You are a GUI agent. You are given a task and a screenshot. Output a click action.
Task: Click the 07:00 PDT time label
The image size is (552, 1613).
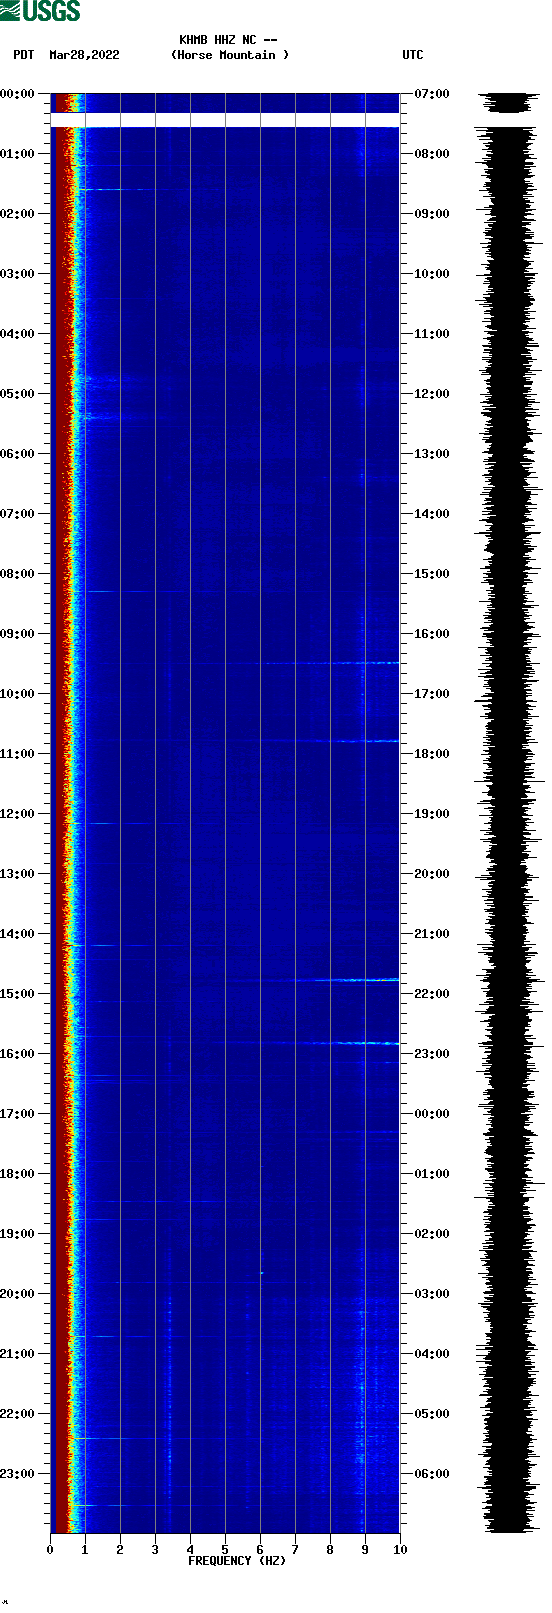click(18, 514)
